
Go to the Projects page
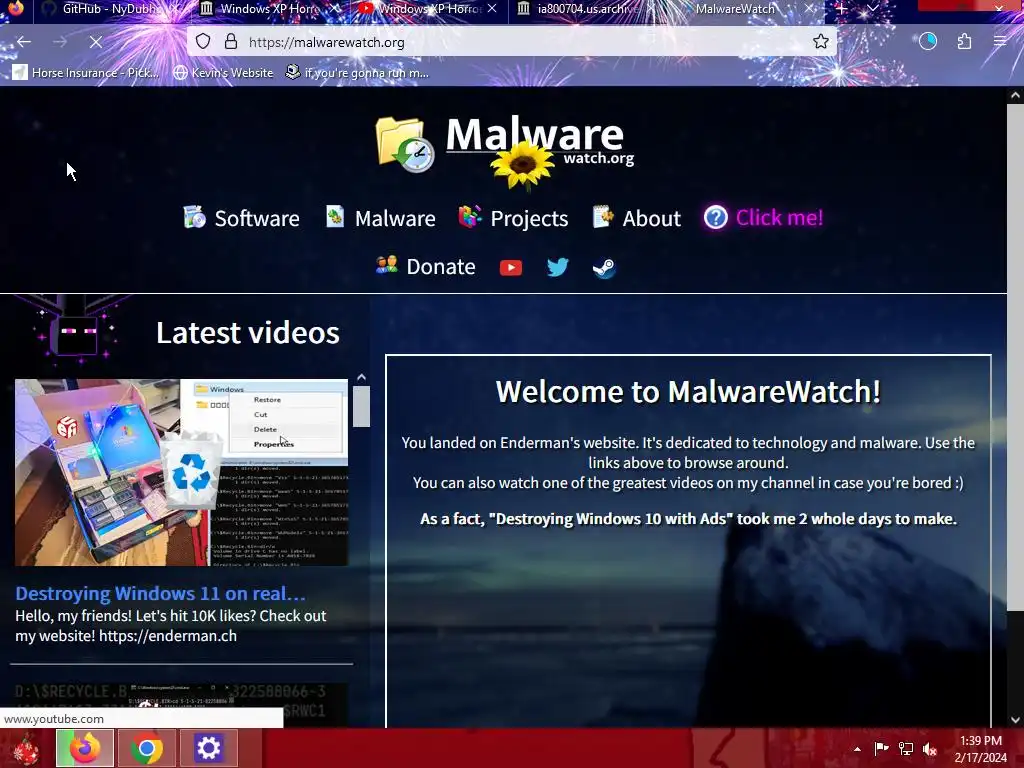pos(513,217)
